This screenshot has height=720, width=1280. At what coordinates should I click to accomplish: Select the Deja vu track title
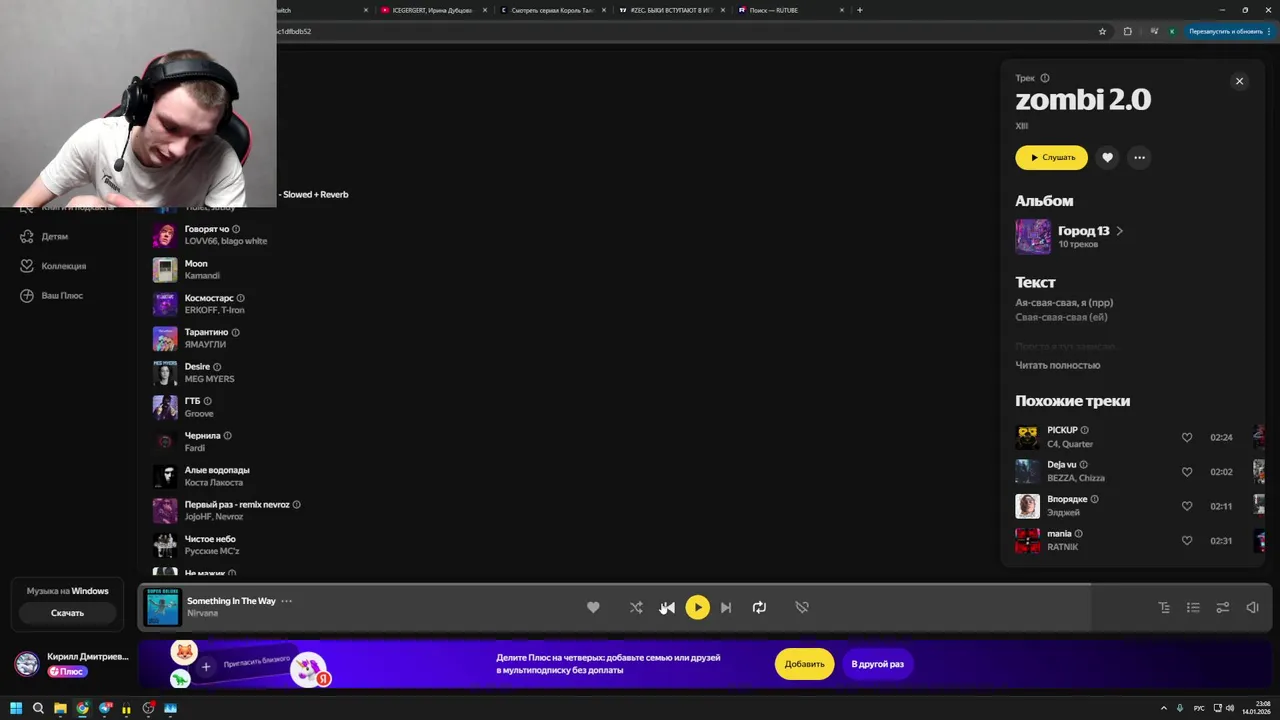[1061, 465]
